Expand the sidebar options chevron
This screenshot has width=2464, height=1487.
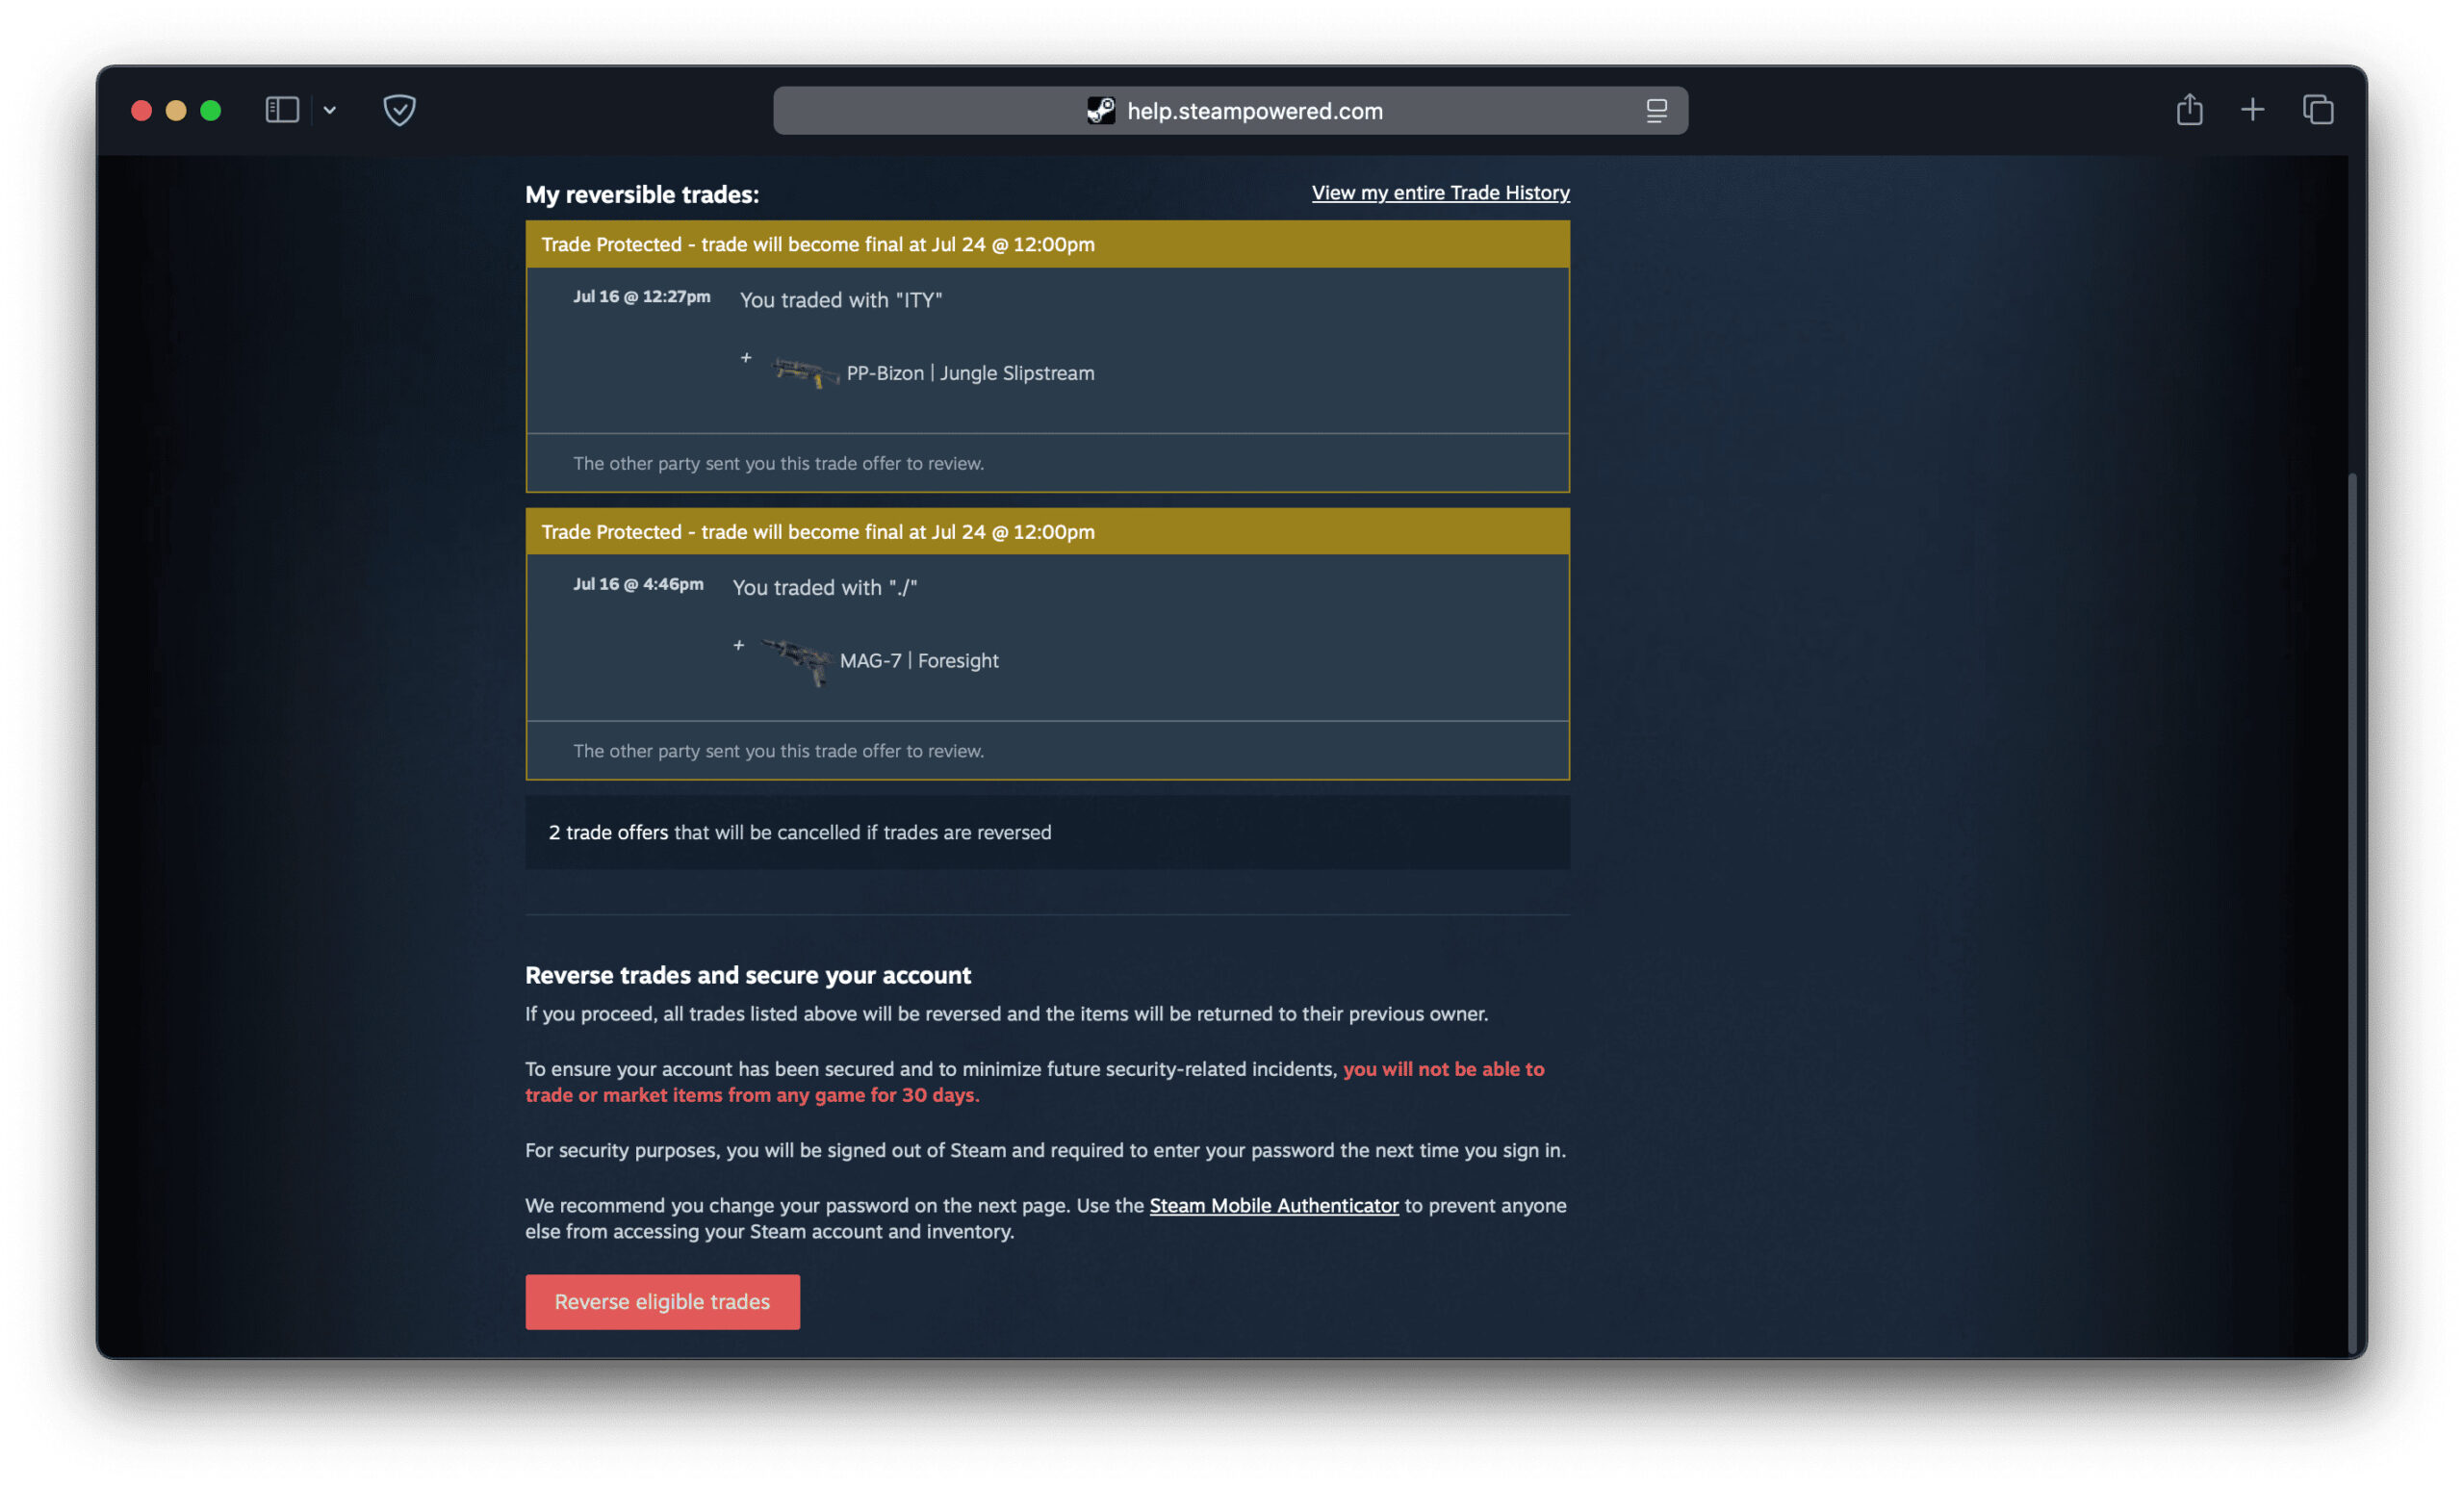[331, 110]
